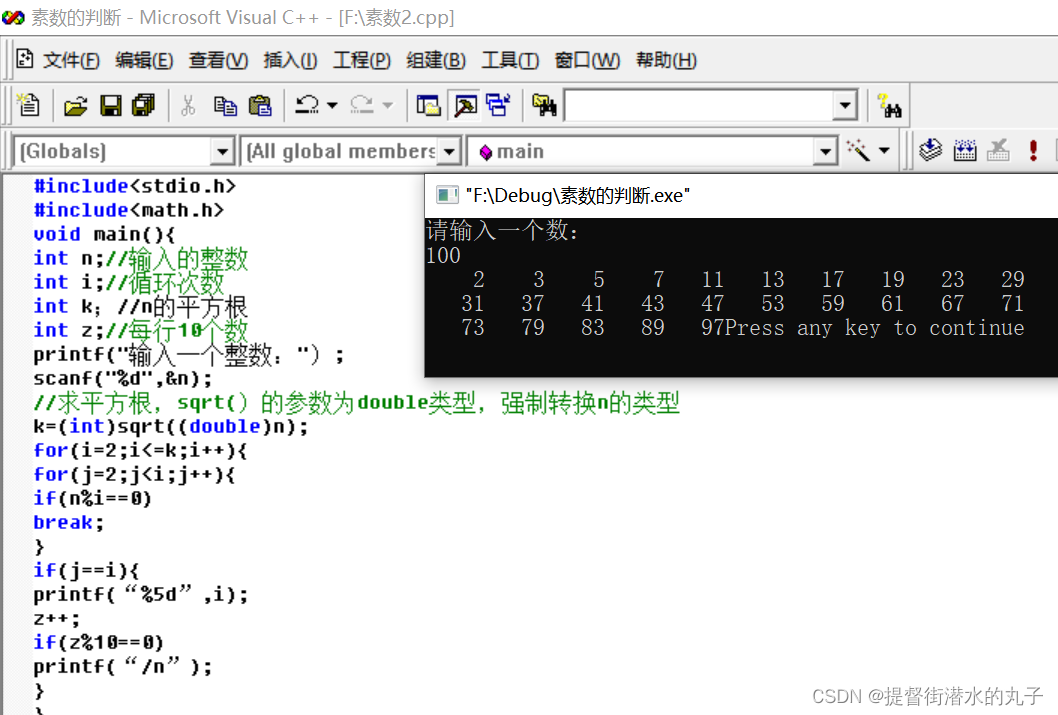This screenshot has width=1058, height=715.
Task: Run program with the red exclamation icon
Action: click(x=1033, y=150)
